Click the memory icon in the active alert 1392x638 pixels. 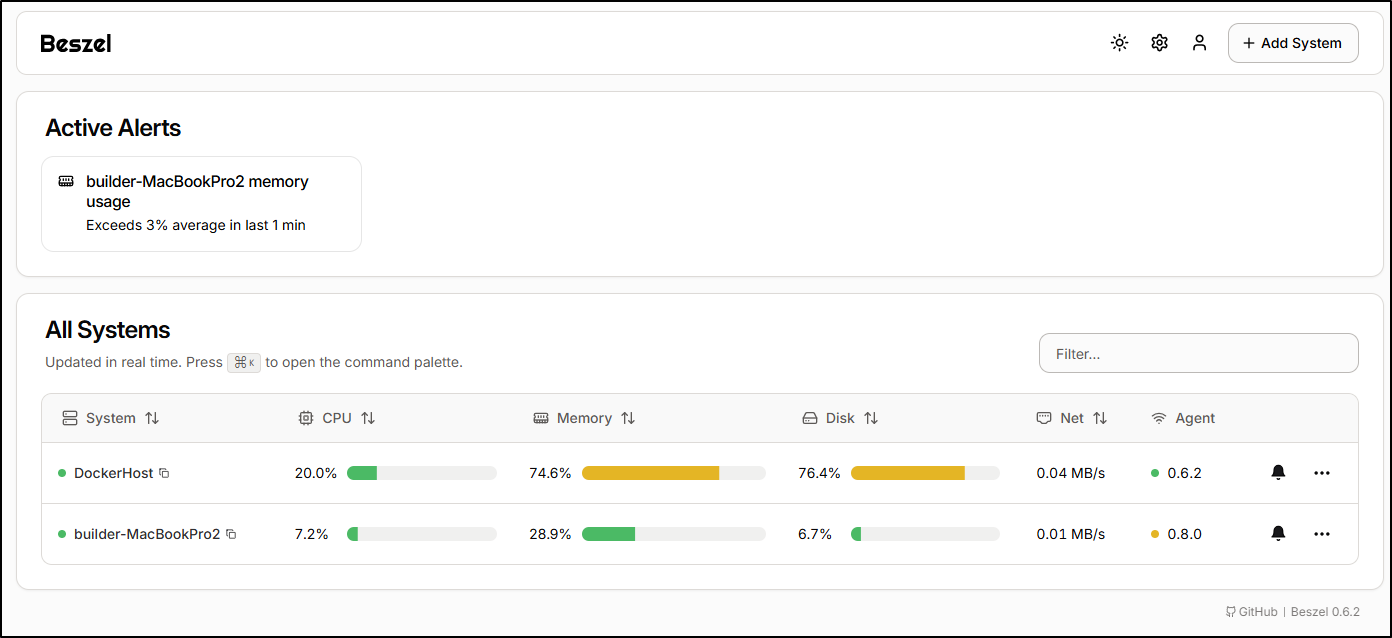click(66, 181)
